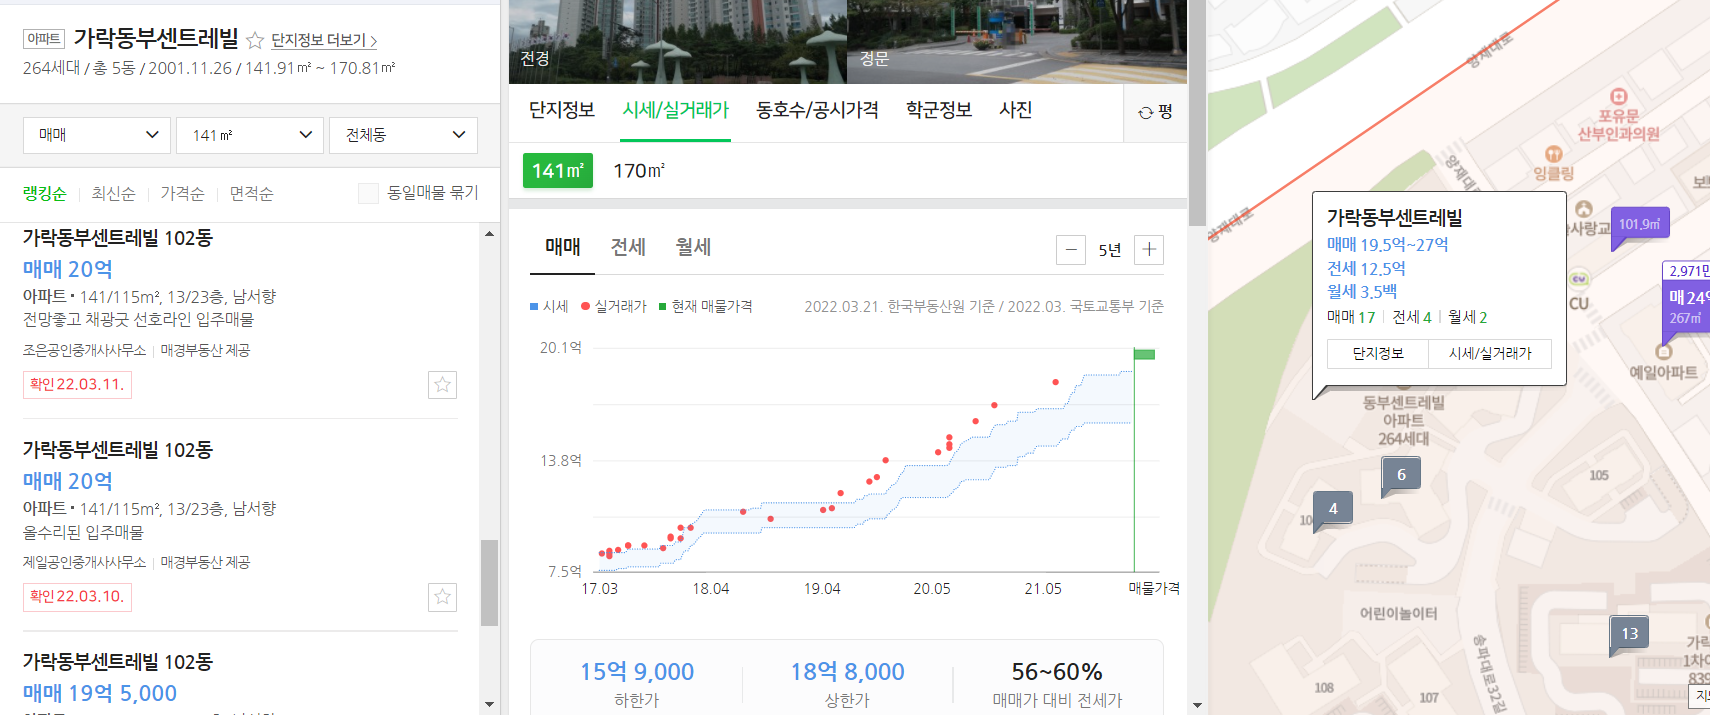Click listing list scrollbar up arrow
The width and height of the screenshot is (1710, 715).
489,234
